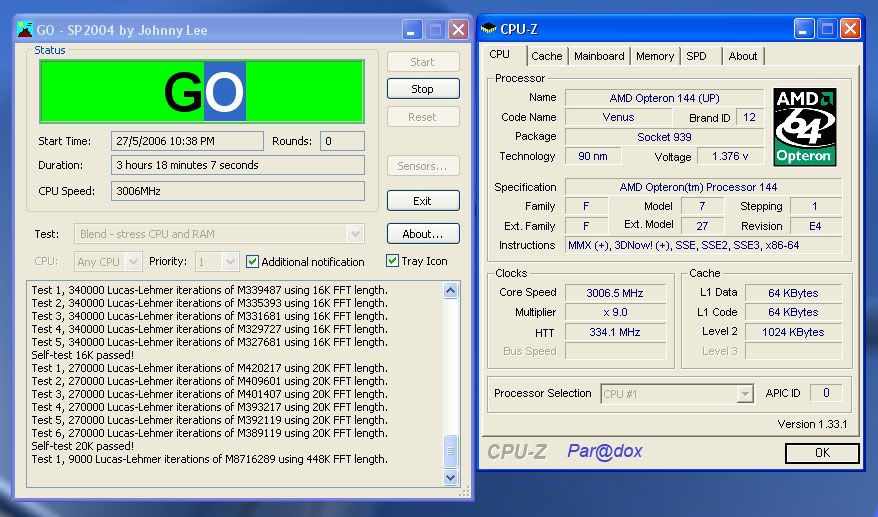Close the SP2004 window
Image resolution: width=878 pixels, height=517 pixels.
(459, 30)
